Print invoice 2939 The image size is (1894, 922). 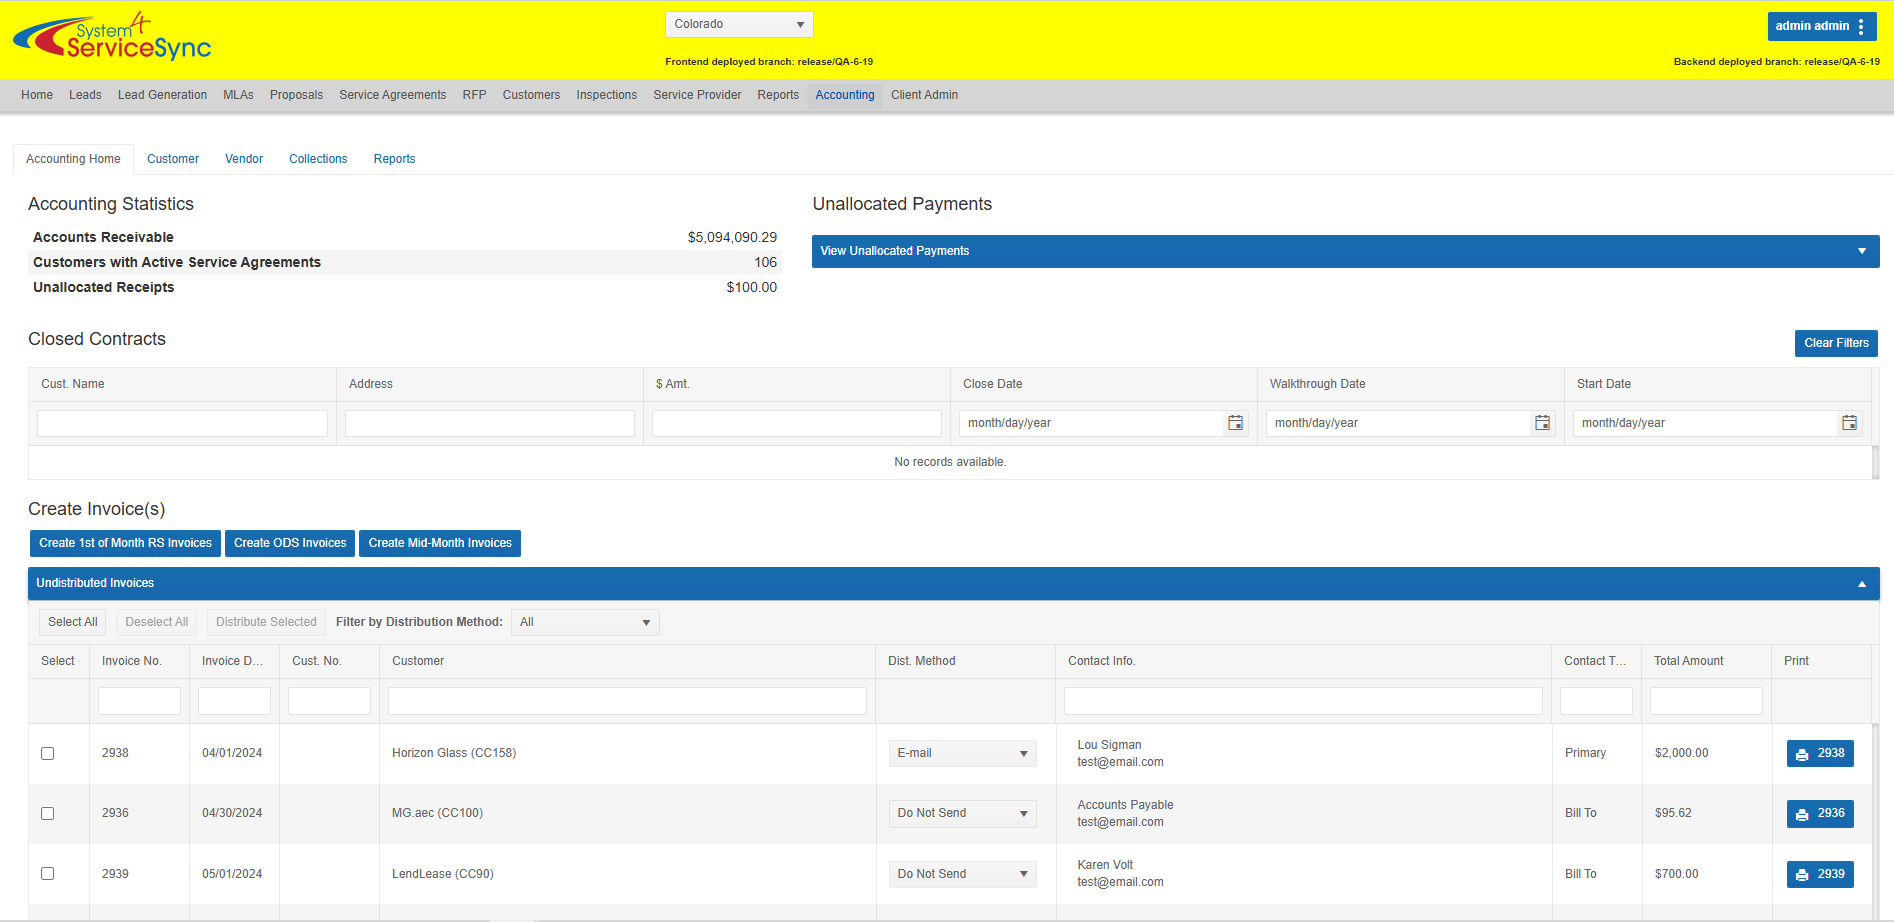[x=1819, y=874]
